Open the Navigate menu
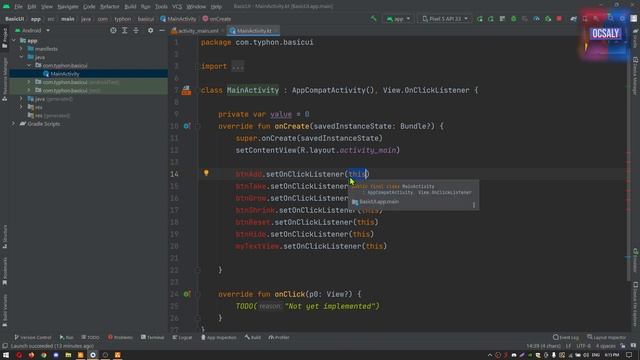This screenshot has height=360, width=640. point(68,7)
